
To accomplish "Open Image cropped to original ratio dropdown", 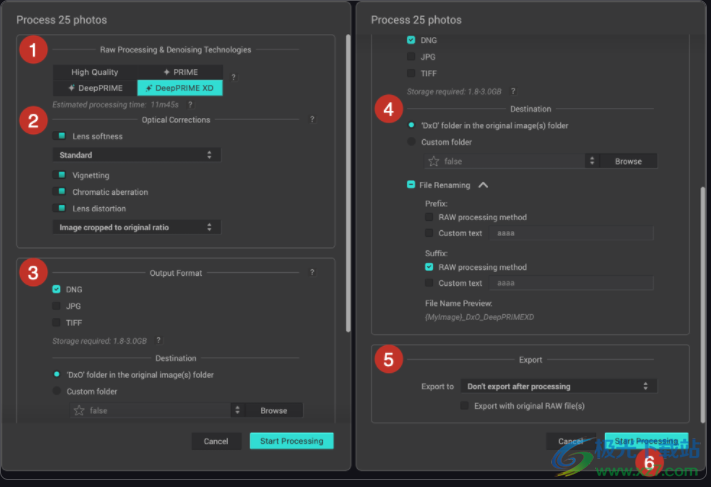I will point(136,227).
